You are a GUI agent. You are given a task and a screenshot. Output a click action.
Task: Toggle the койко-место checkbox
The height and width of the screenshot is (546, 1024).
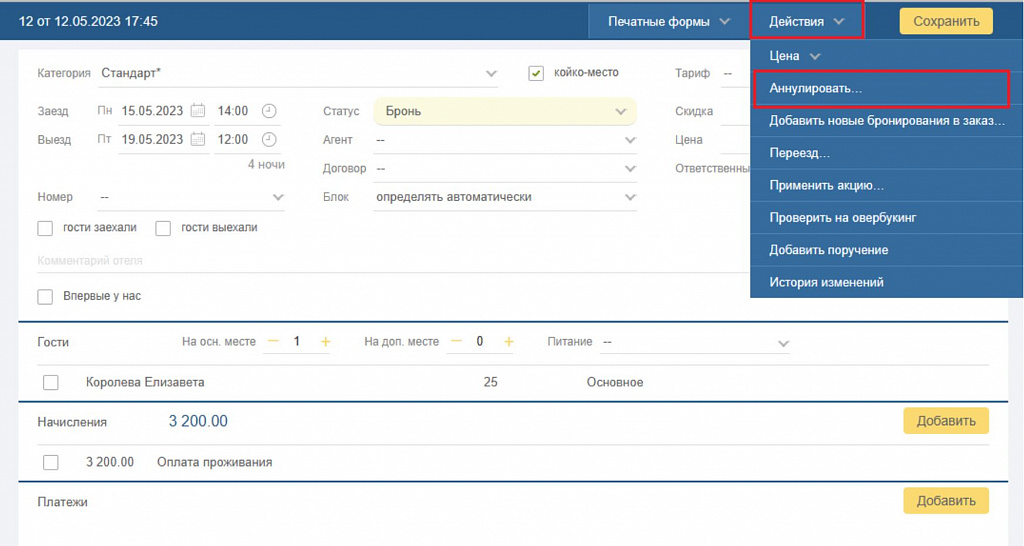[536, 73]
